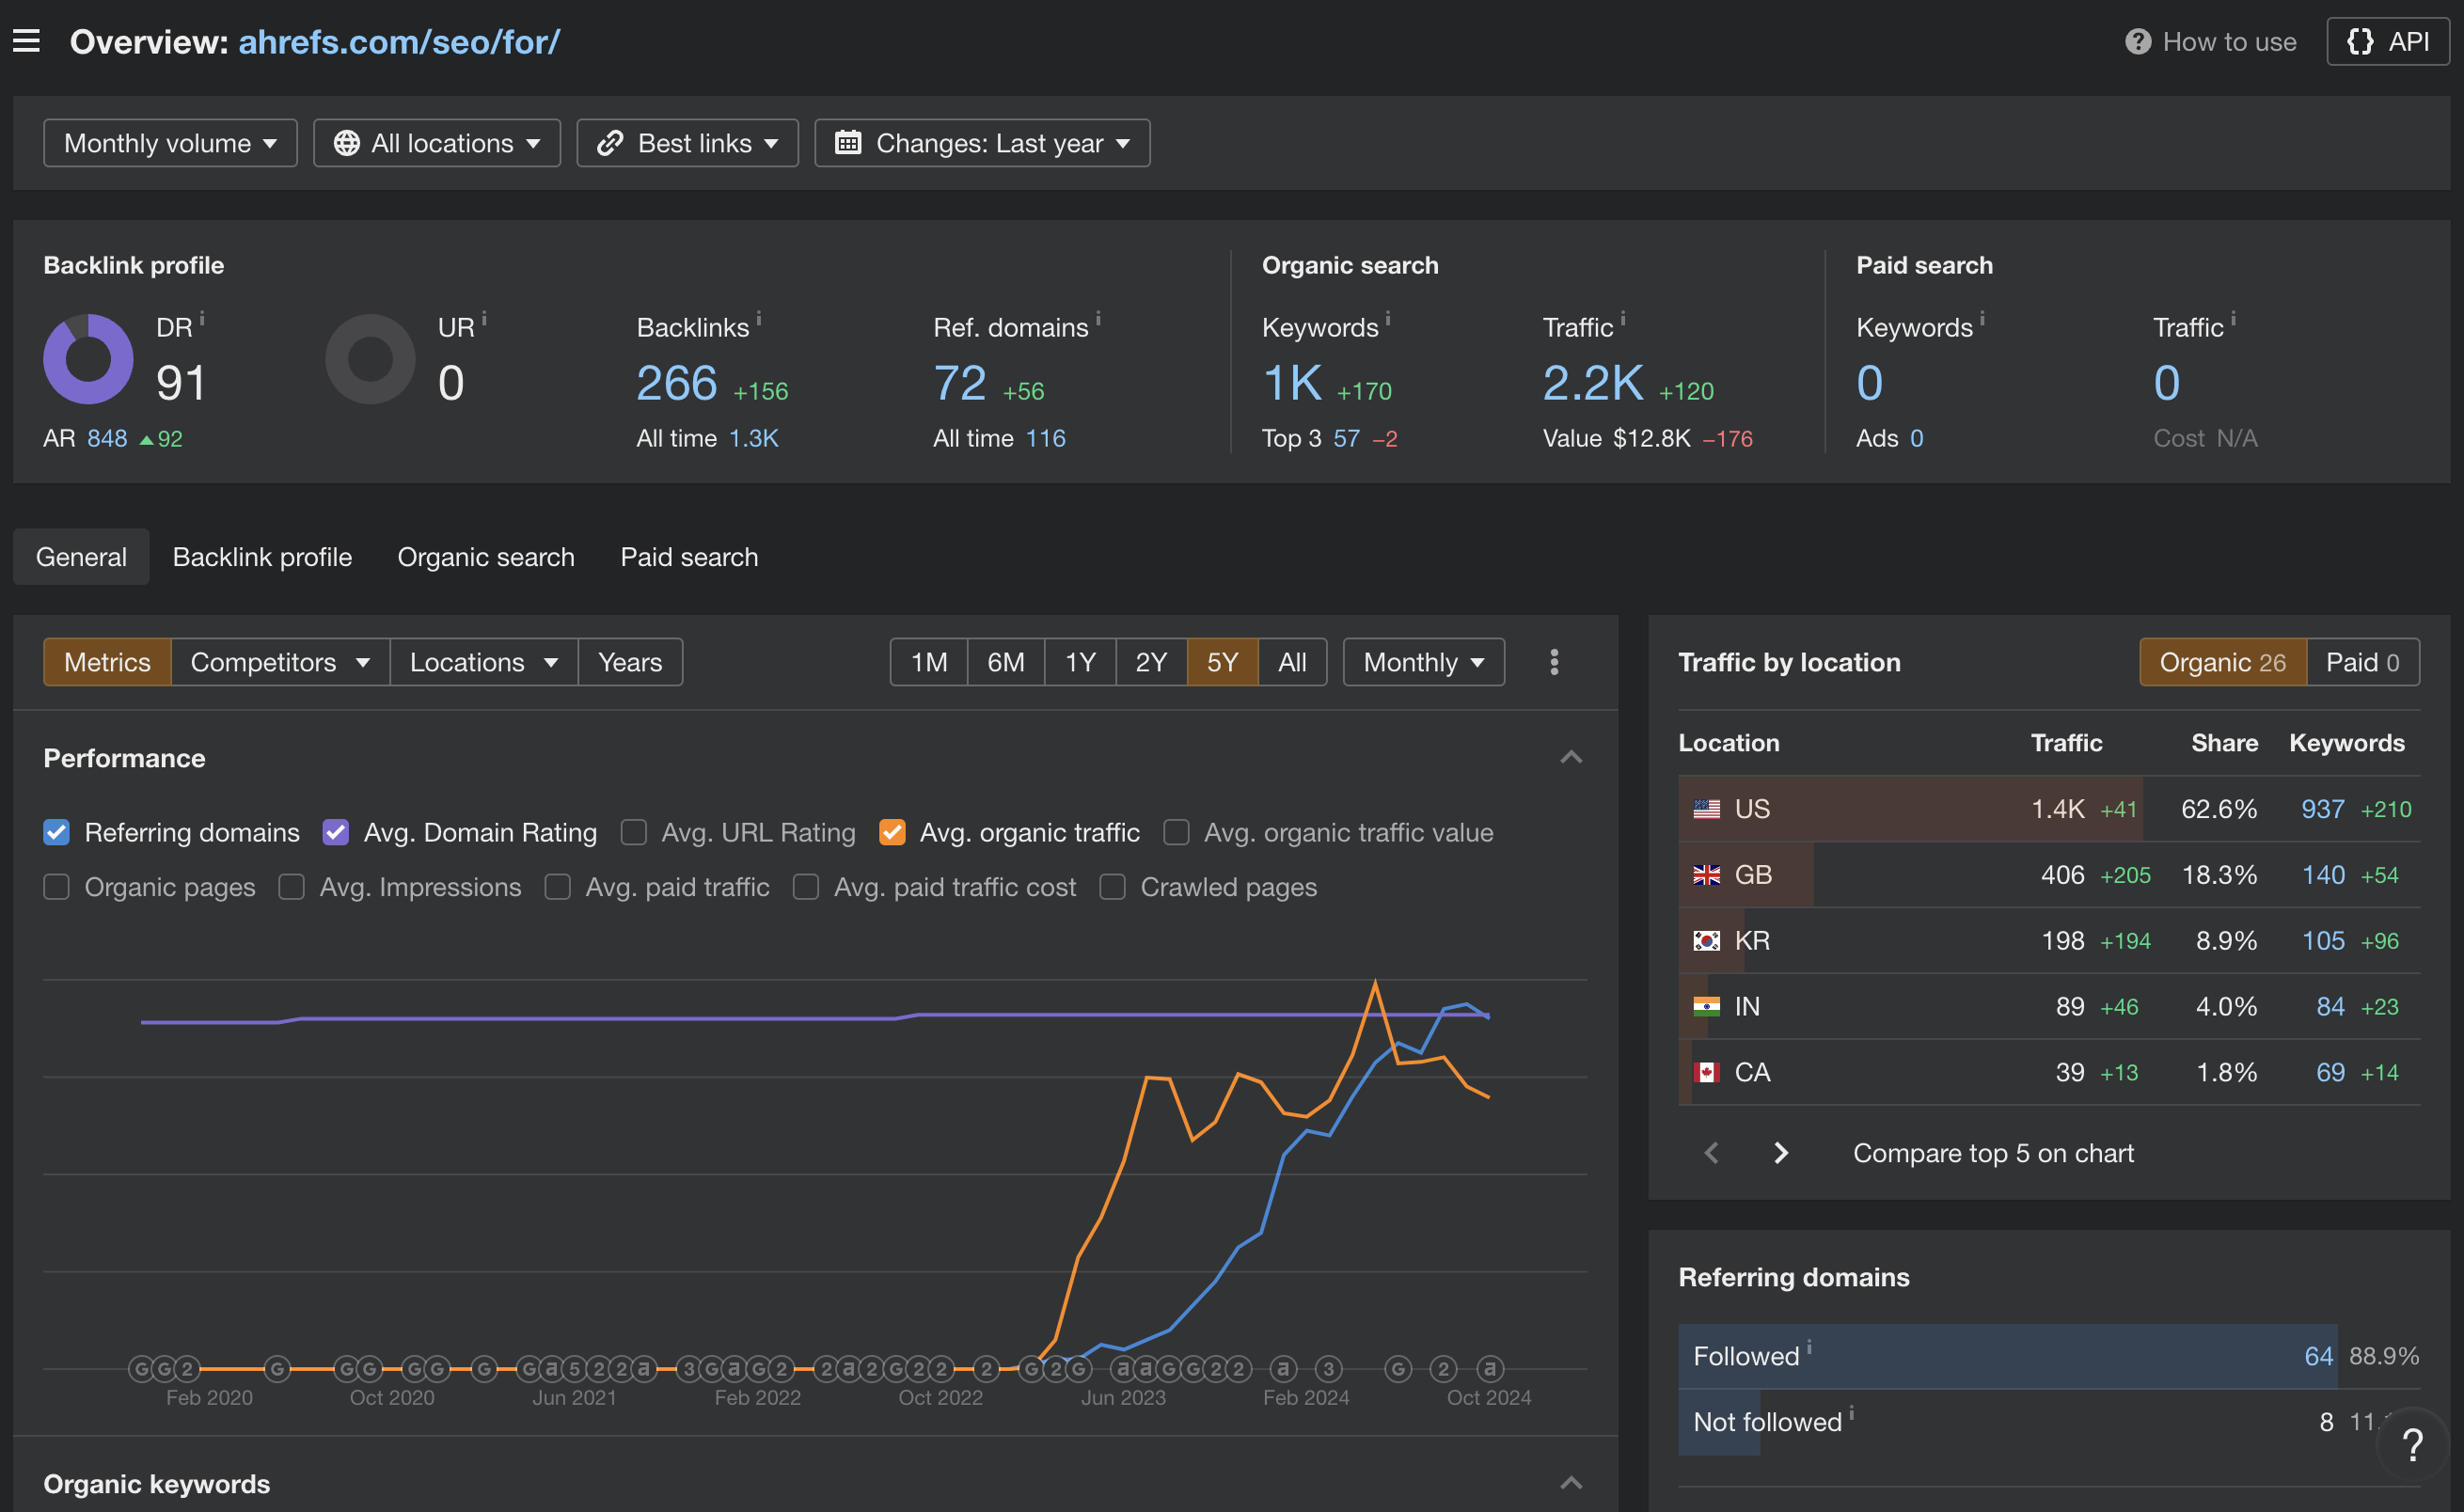Uncheck Avg. organic traffic metric
Screen dimensions: 2464x1512
pyautogui.click(x=892, y=832)
